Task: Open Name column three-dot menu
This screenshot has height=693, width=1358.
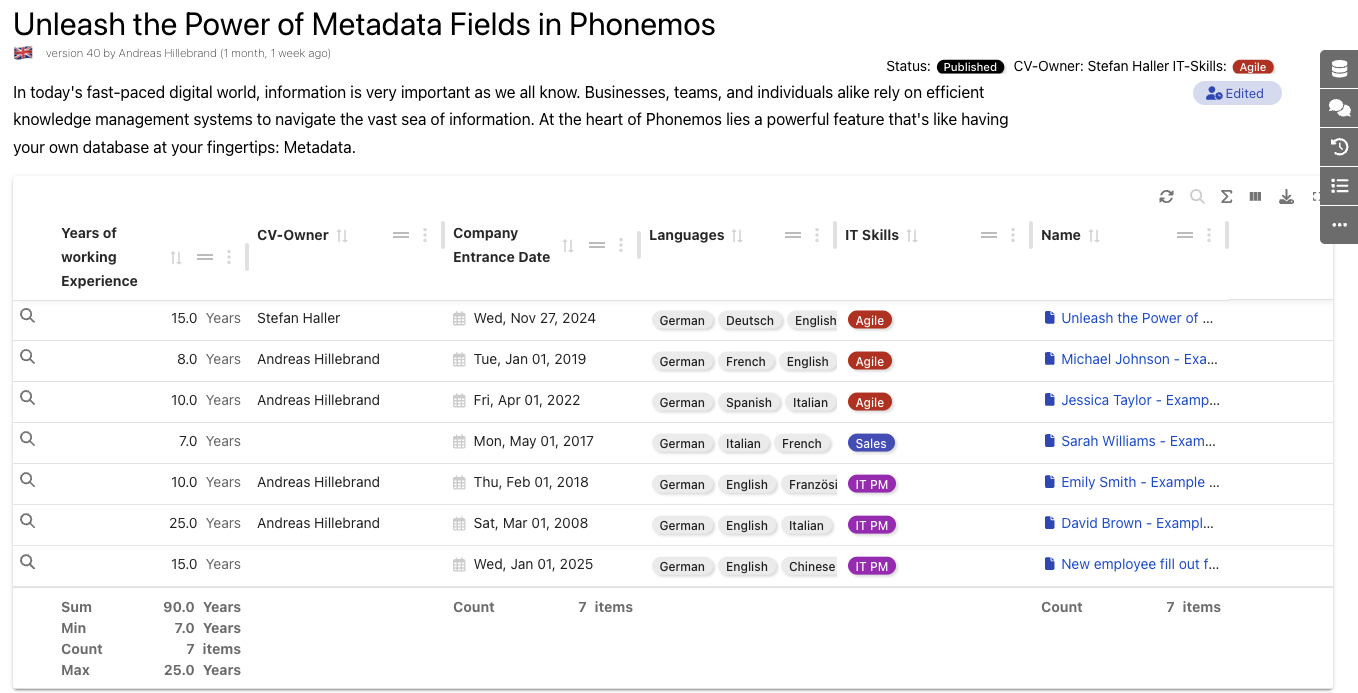Action: click(1209, 236)
